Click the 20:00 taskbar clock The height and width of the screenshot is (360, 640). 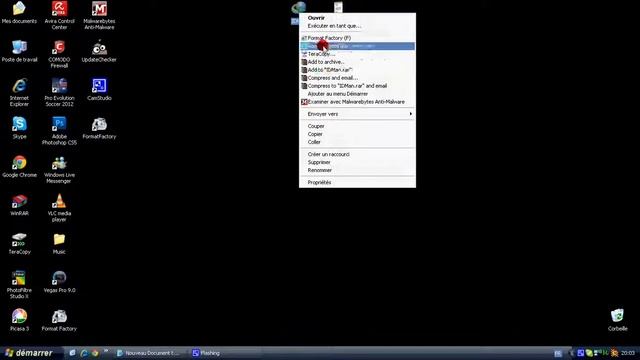[x=628, y=353]
